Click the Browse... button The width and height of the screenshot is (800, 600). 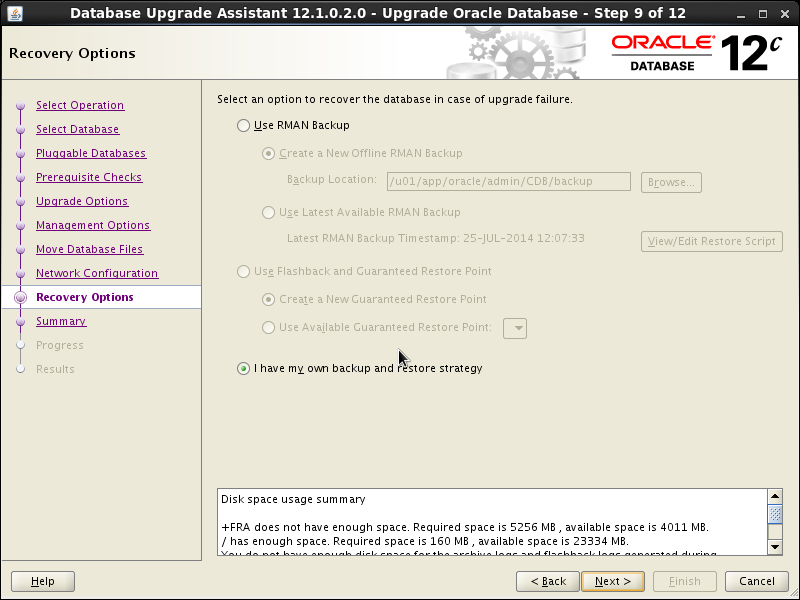tap(671, 182)
